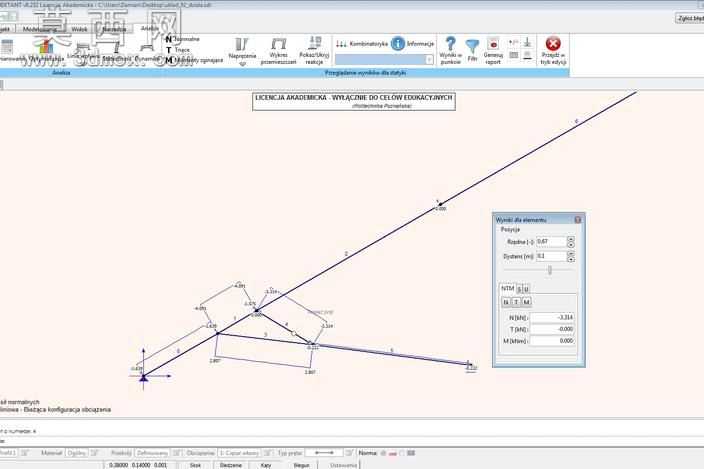This screenshot has height=469, width=704.
Task: Toggle the Biegun button
Action: (301, 465)
